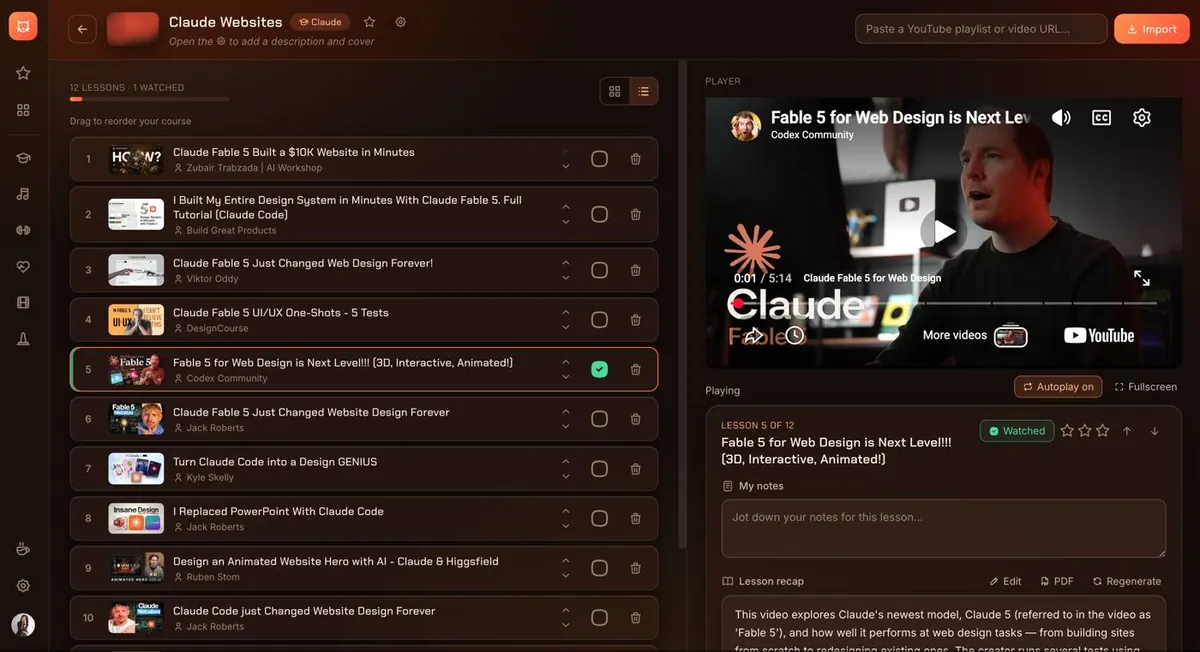The height and width of the screenshot is (652, 1200).
Task: Open the dashboard grid sidebar icon
Action: pyautogui.click(x=23, y=110)
